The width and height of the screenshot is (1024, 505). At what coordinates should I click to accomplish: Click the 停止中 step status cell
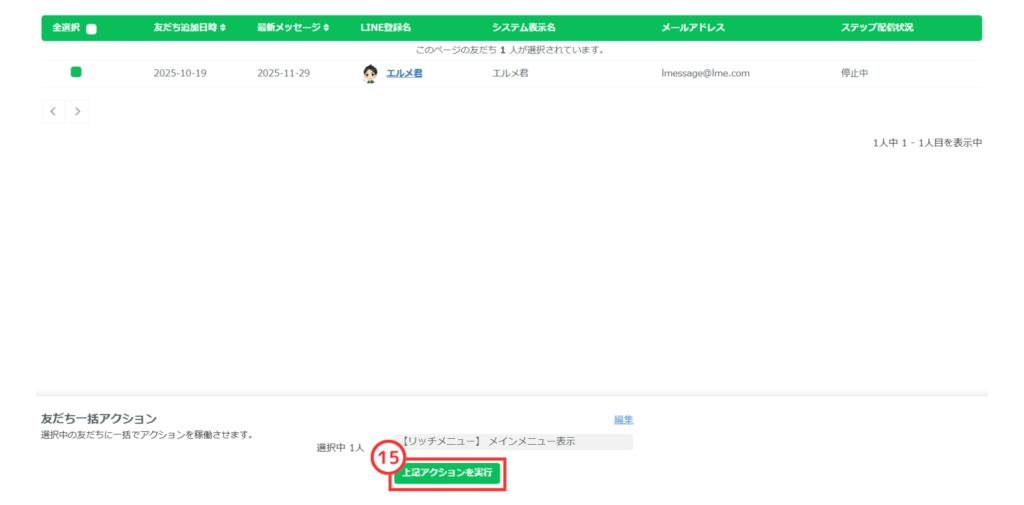pyautogui.click(x=854, y=73)
